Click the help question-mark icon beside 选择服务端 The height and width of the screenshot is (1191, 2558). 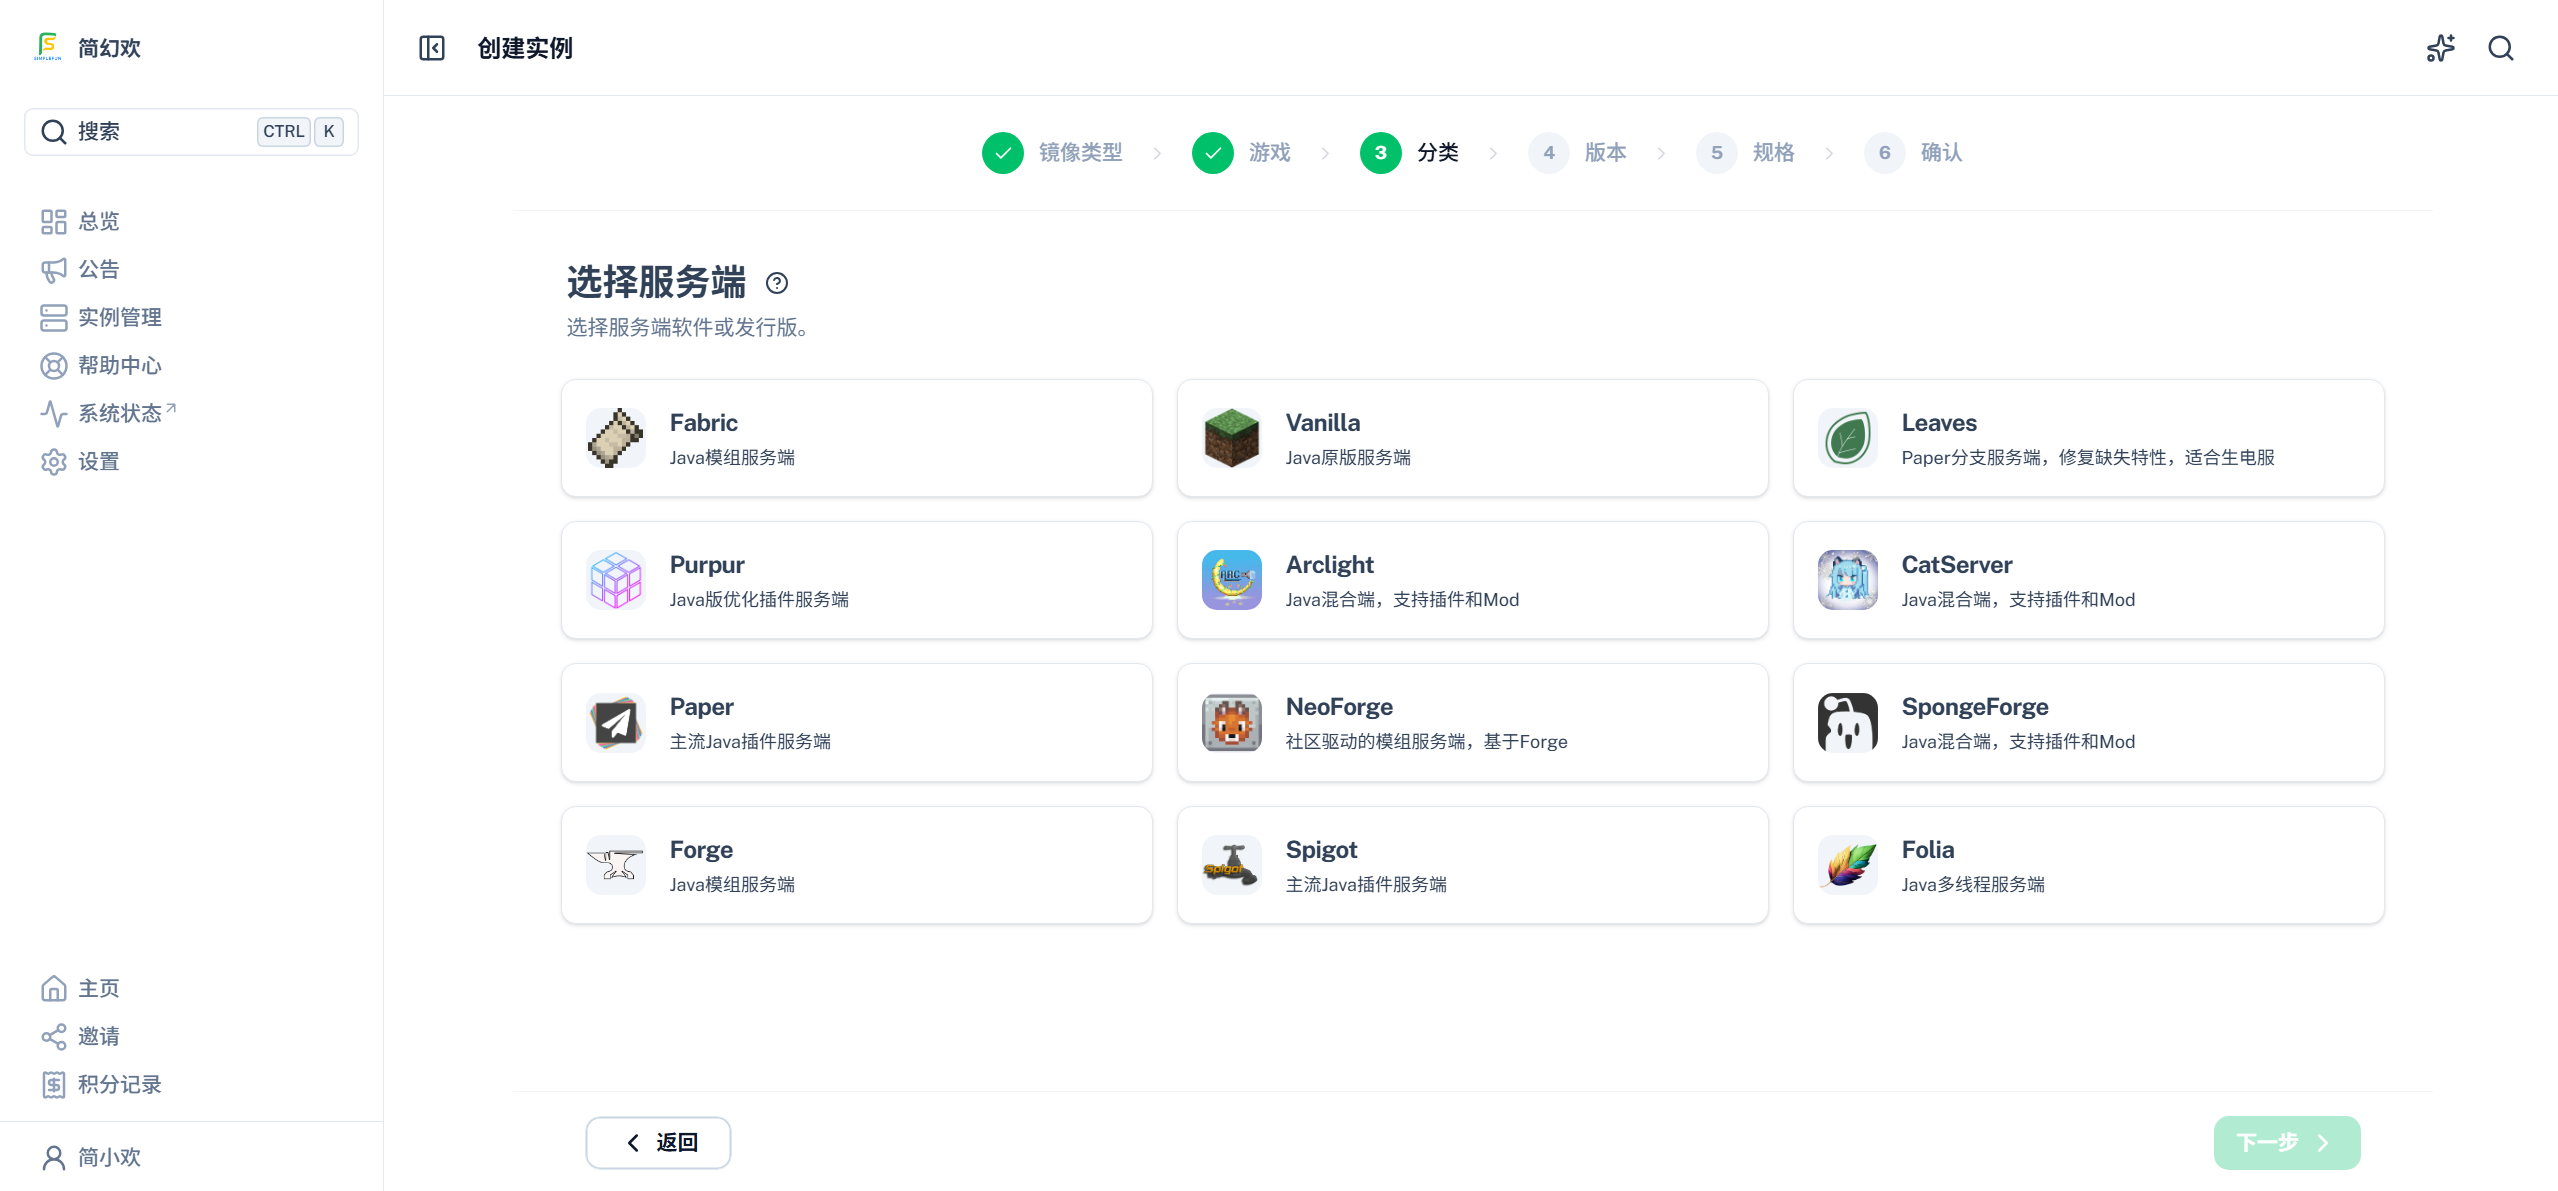pos(777,283)
